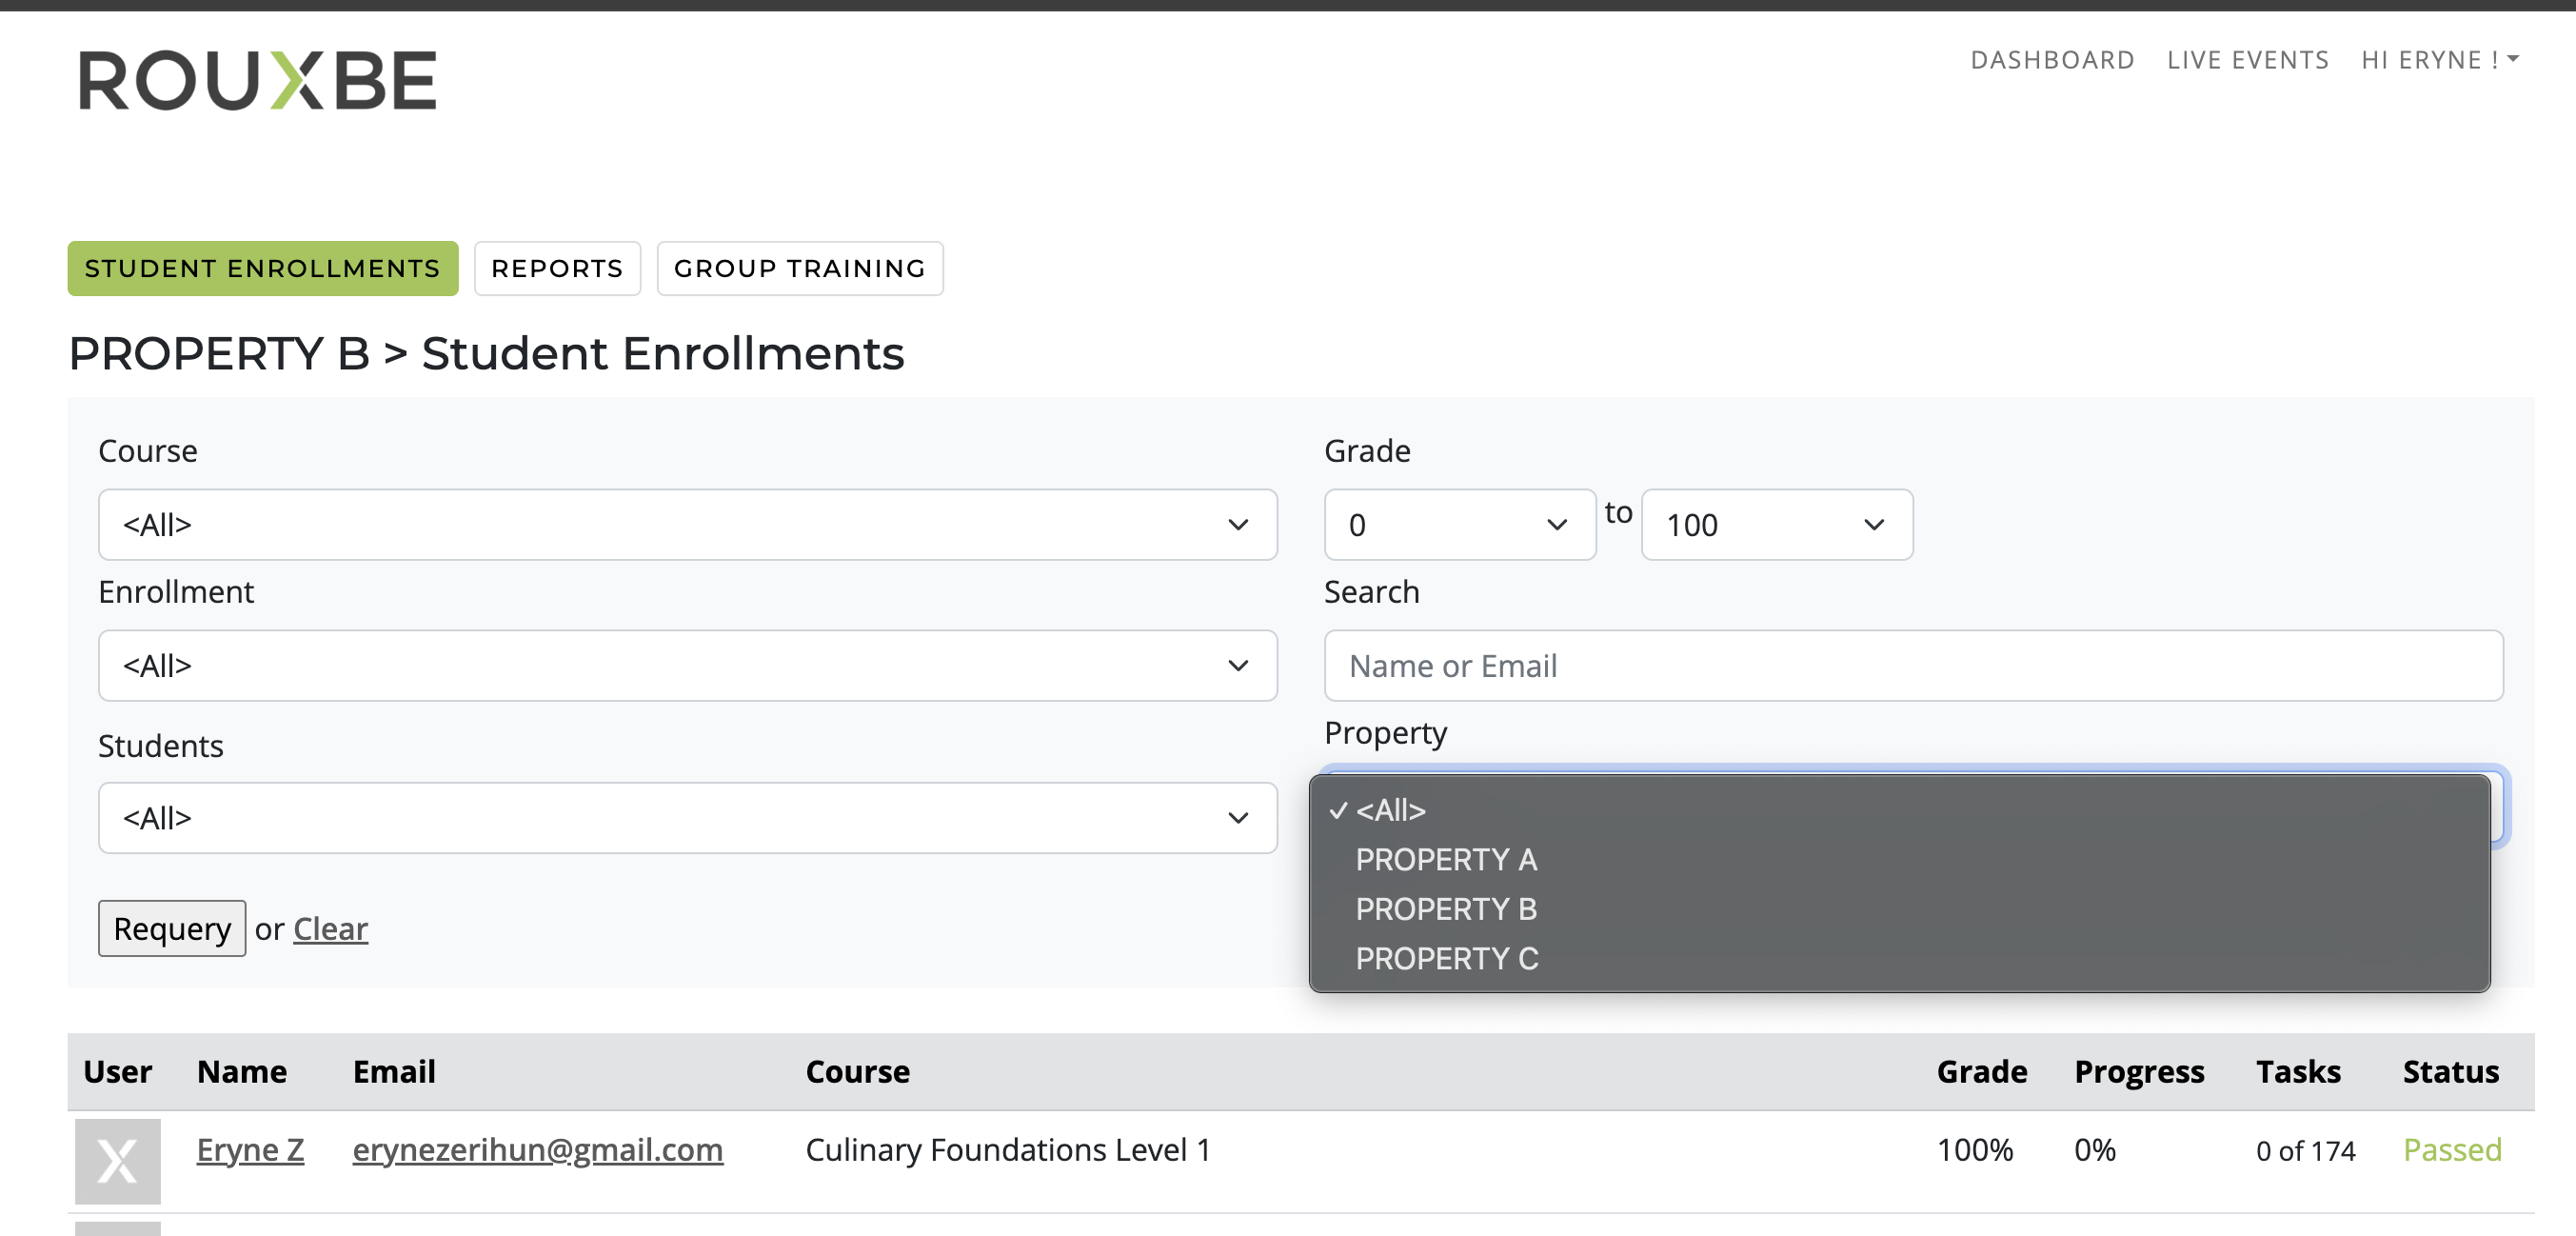Open the Group Training tab
This screenshot has height=1236, width=2576.
click(x=800, y=268)
